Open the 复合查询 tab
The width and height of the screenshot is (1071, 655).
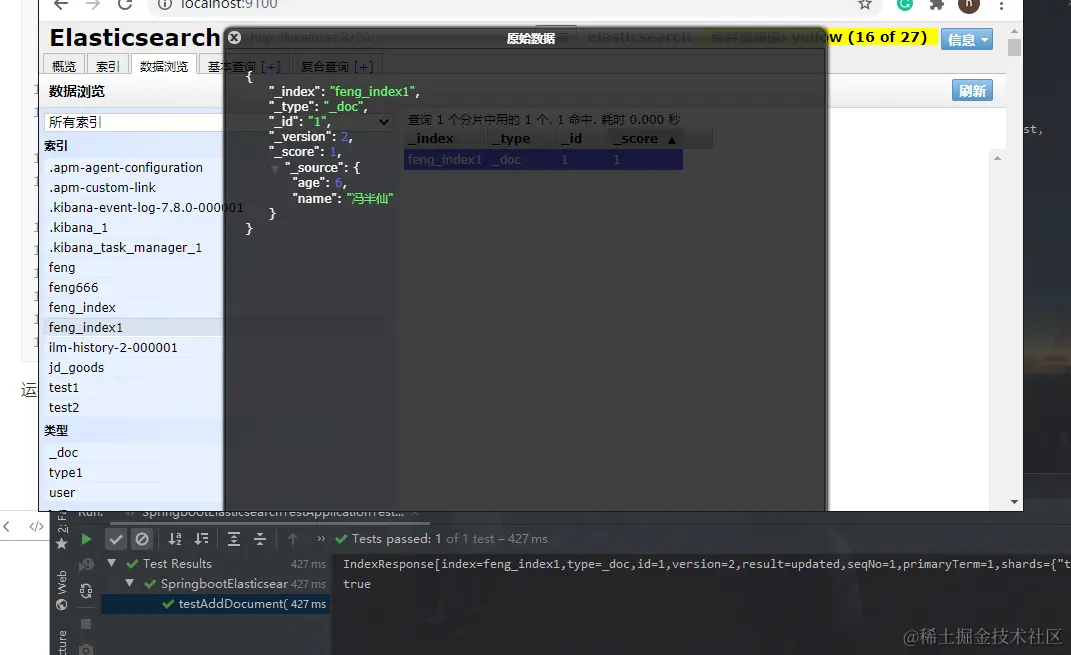325,66
